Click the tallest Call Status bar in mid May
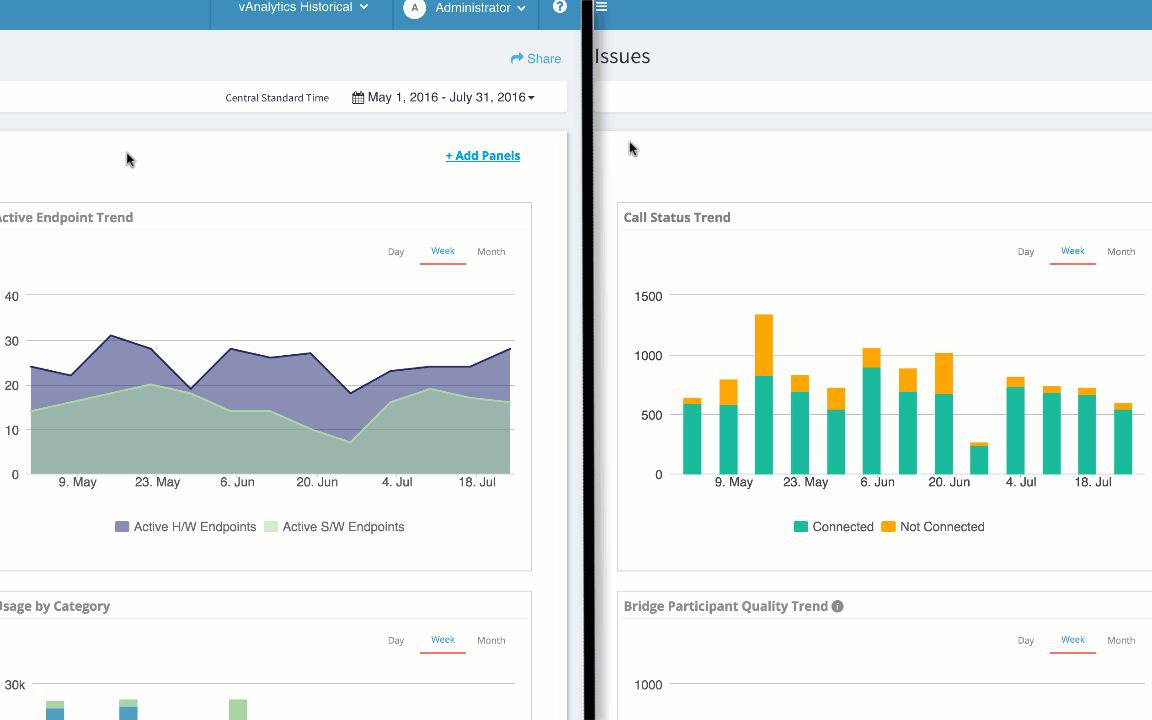Screen dimensions: 1152x720 tap(764, 394)
